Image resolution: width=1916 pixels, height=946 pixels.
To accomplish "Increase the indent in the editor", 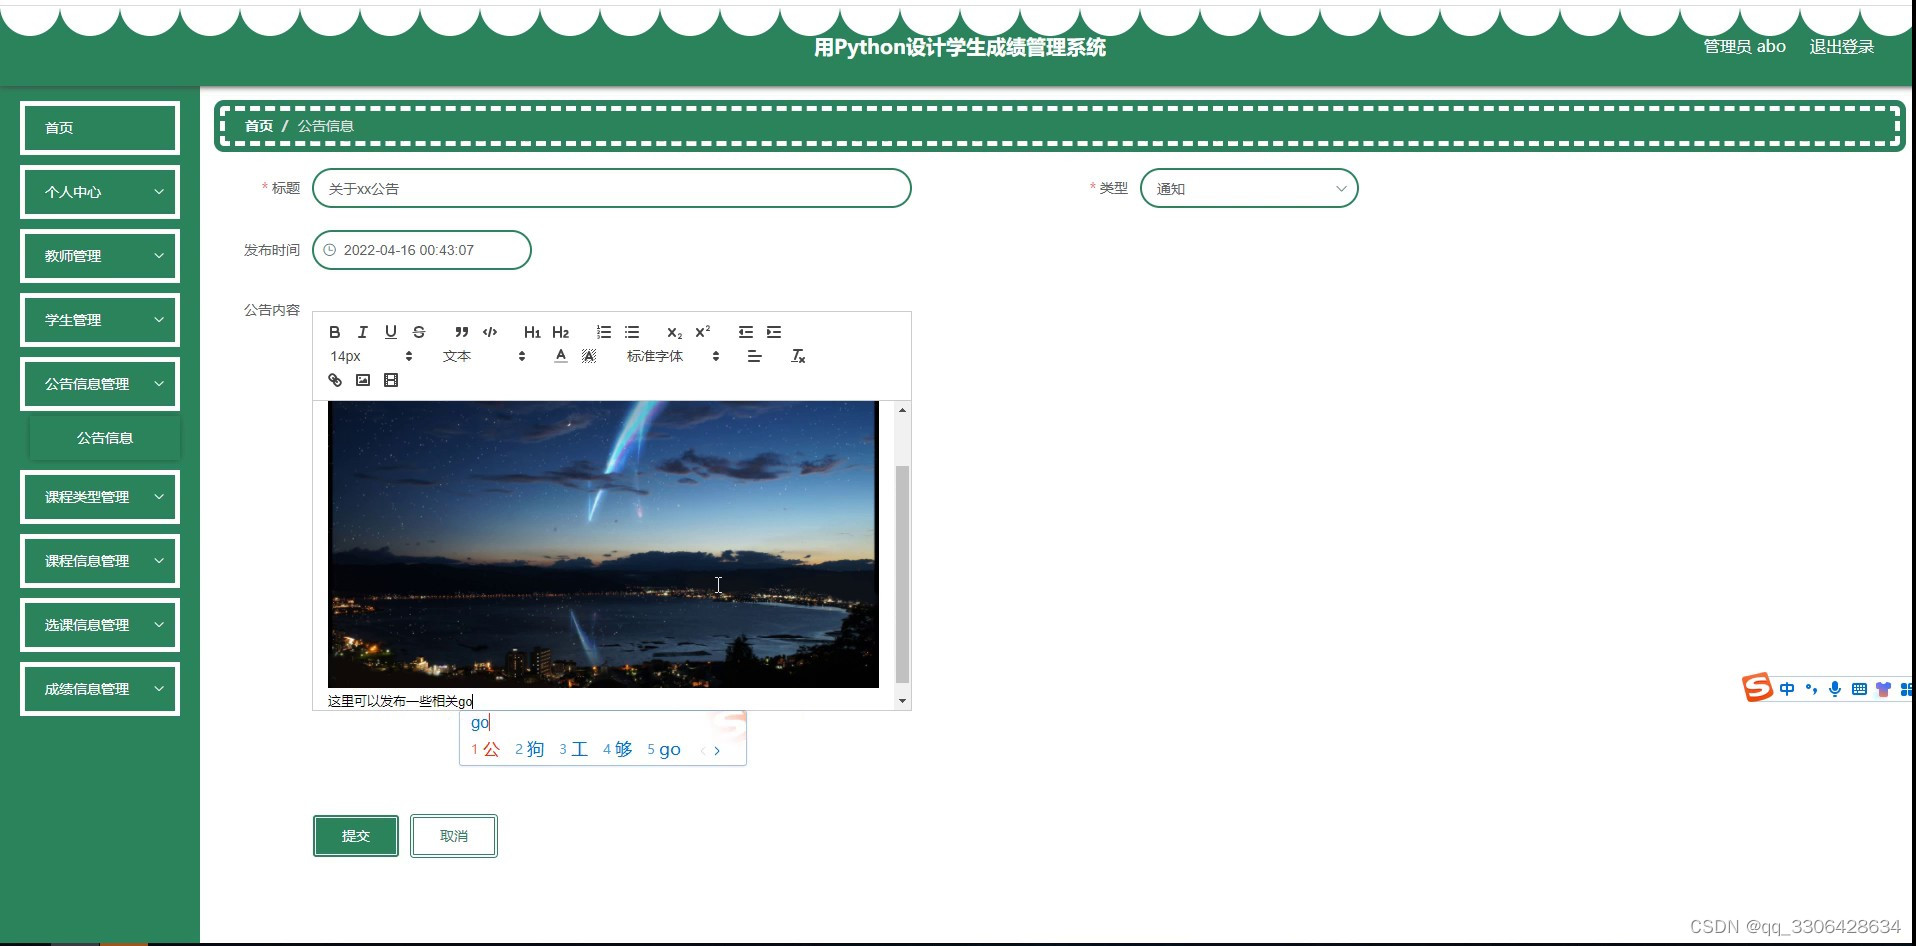I will tap(774, 332).
